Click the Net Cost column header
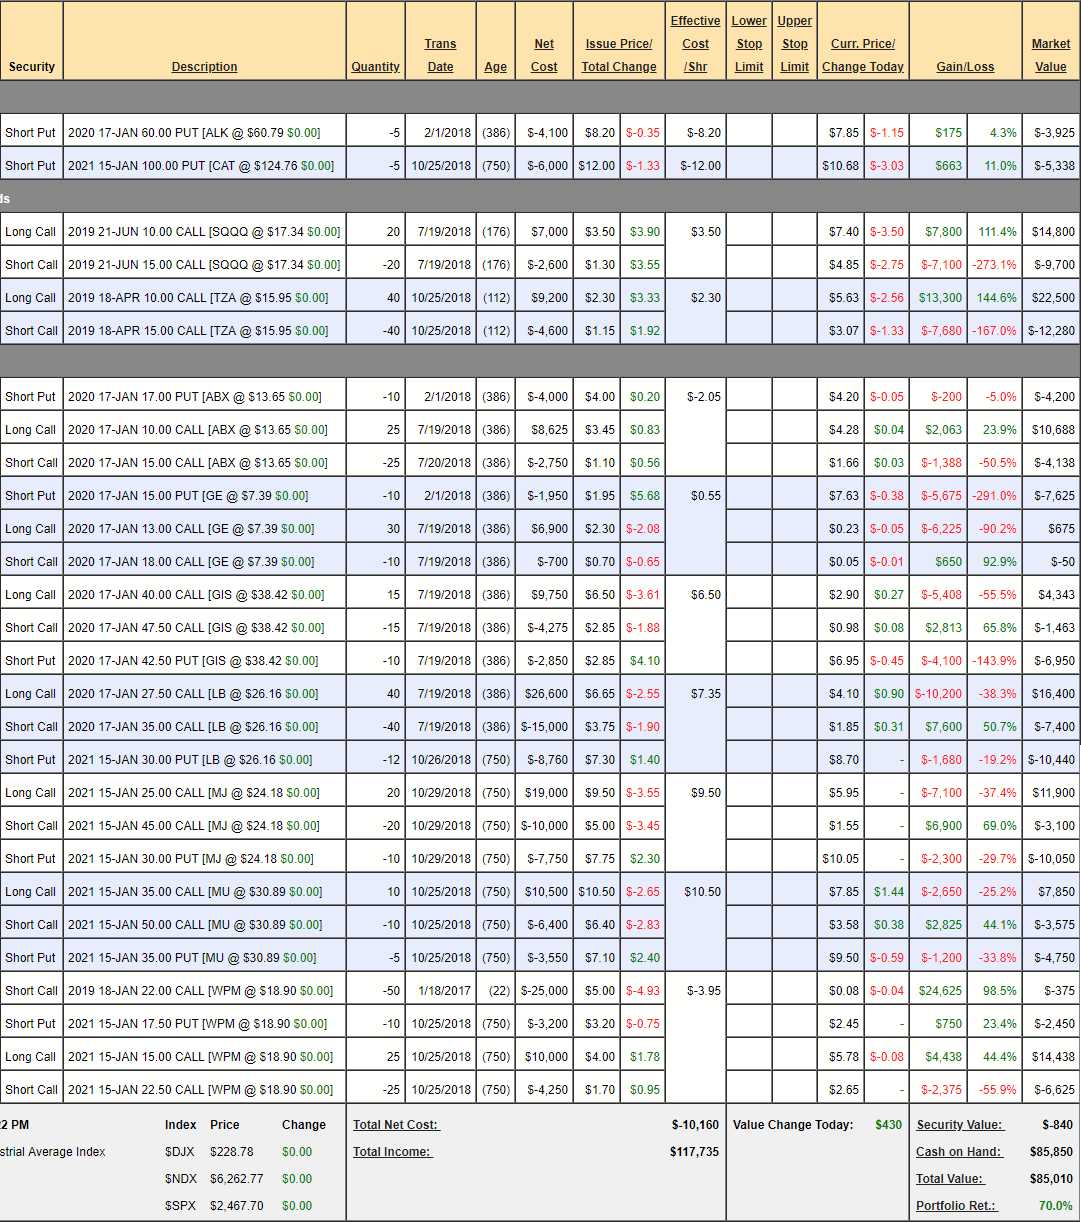This screenshot has width=1081, height=1222. [x=544, y=55]
